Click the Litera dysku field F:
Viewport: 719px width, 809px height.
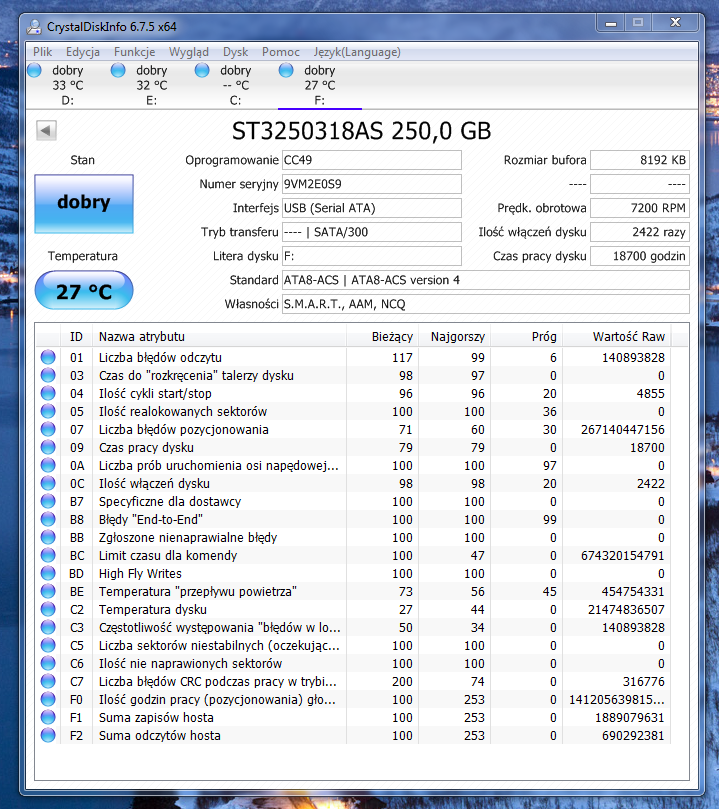(x=372, y=256)
